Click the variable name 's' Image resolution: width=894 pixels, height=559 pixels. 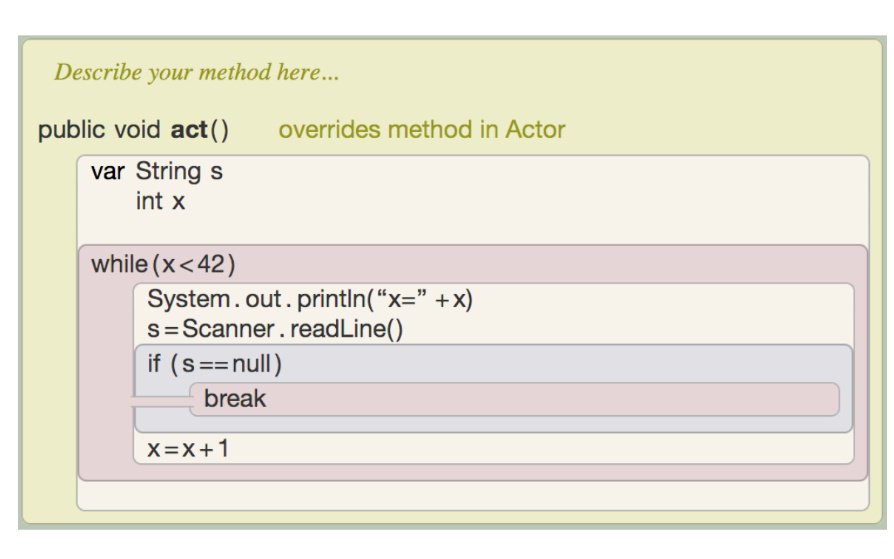coord(216,172)
